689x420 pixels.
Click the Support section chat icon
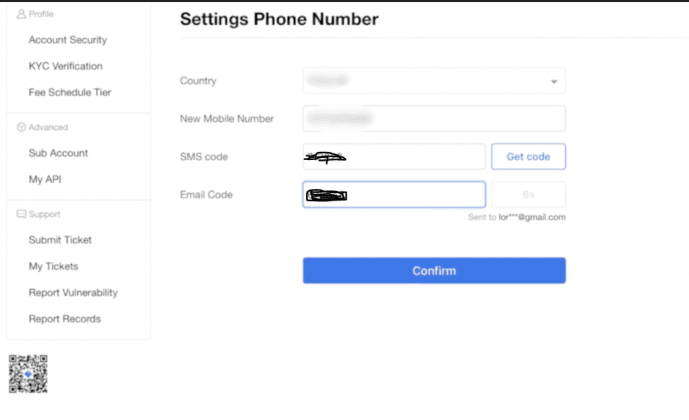[x=21, y=214]
